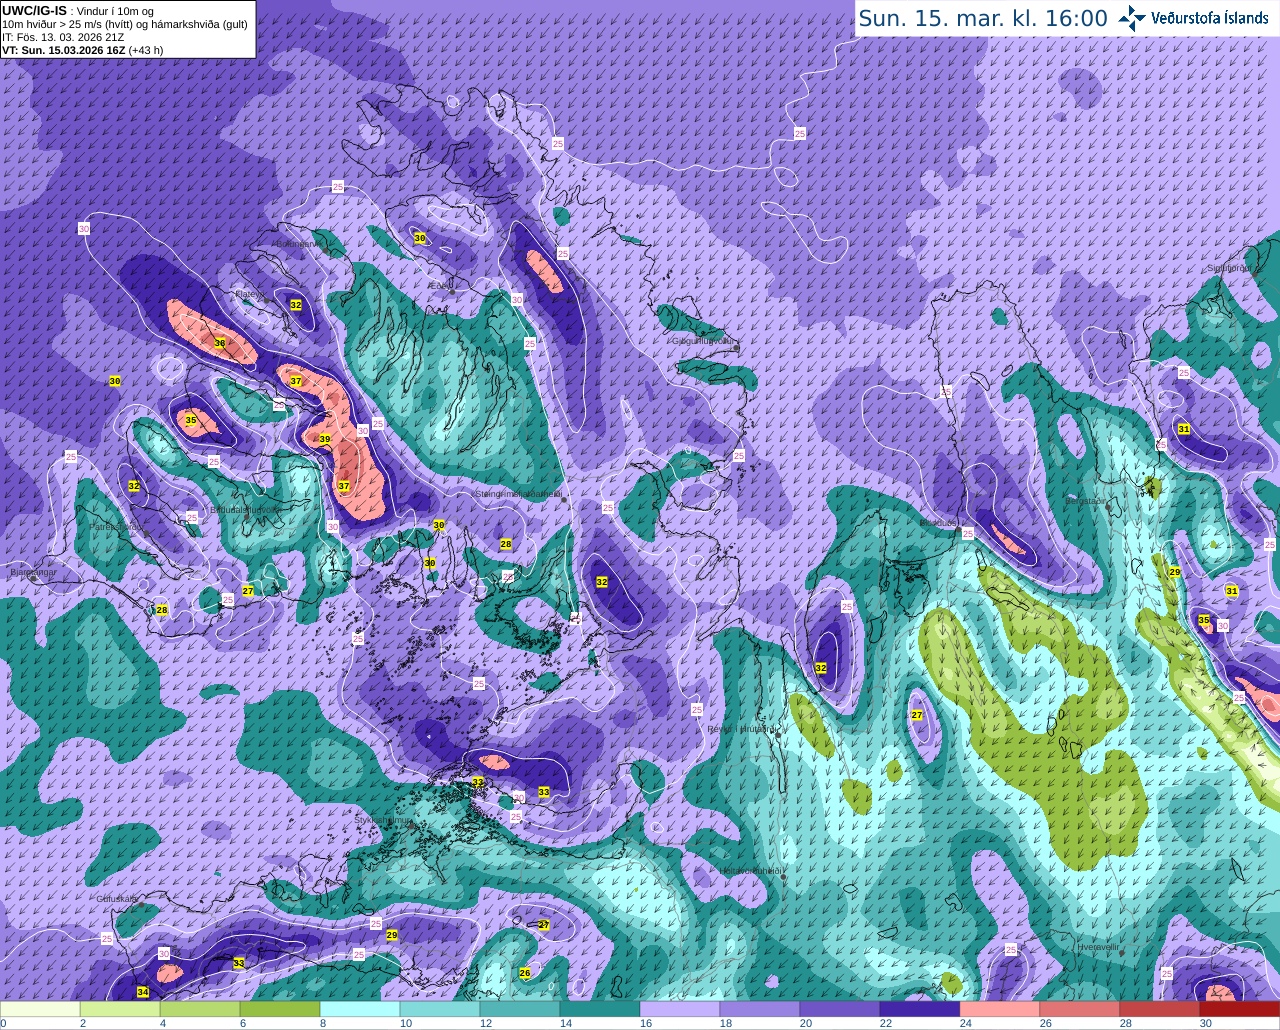Pick the light cyan 8–10 legend swatch
The height and width of the screenshot is (1030, 1280).
click(360, 1009)
